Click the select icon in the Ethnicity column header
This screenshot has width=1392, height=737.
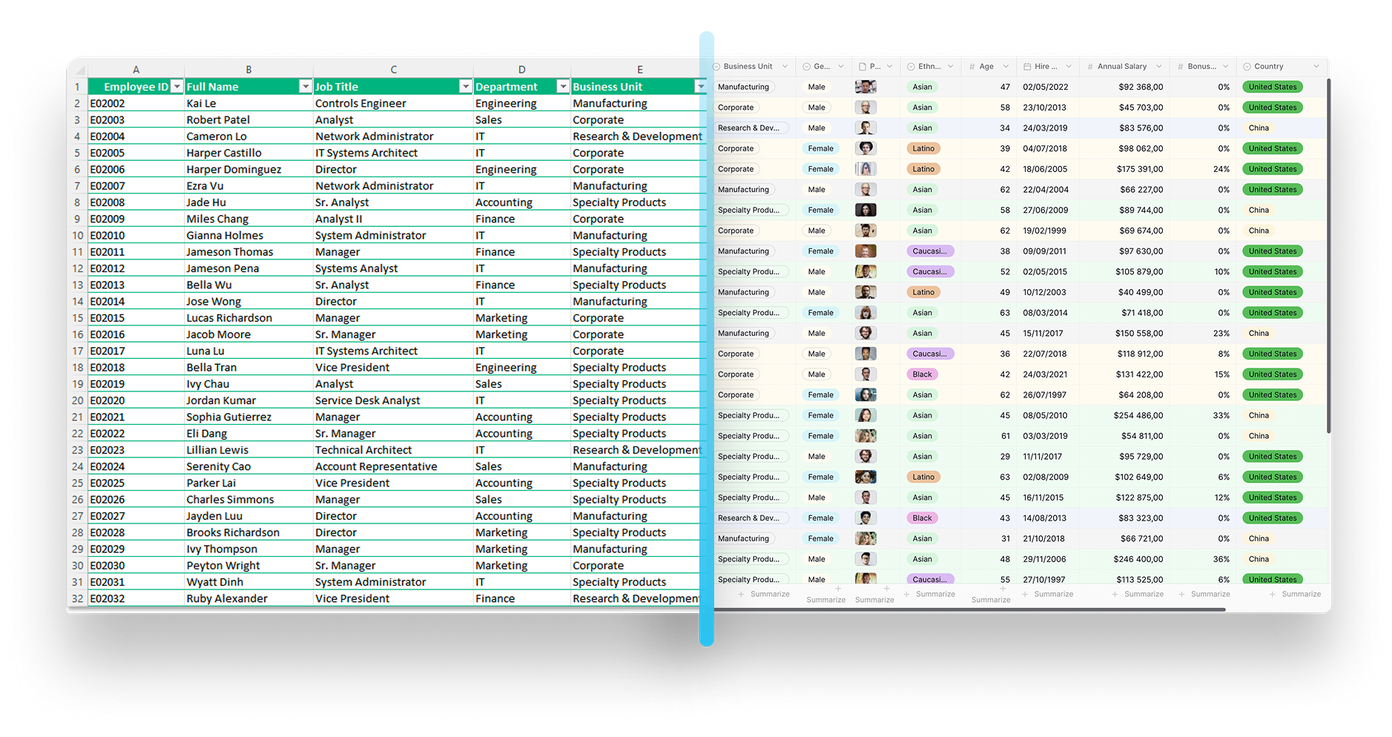coord(911,66)
